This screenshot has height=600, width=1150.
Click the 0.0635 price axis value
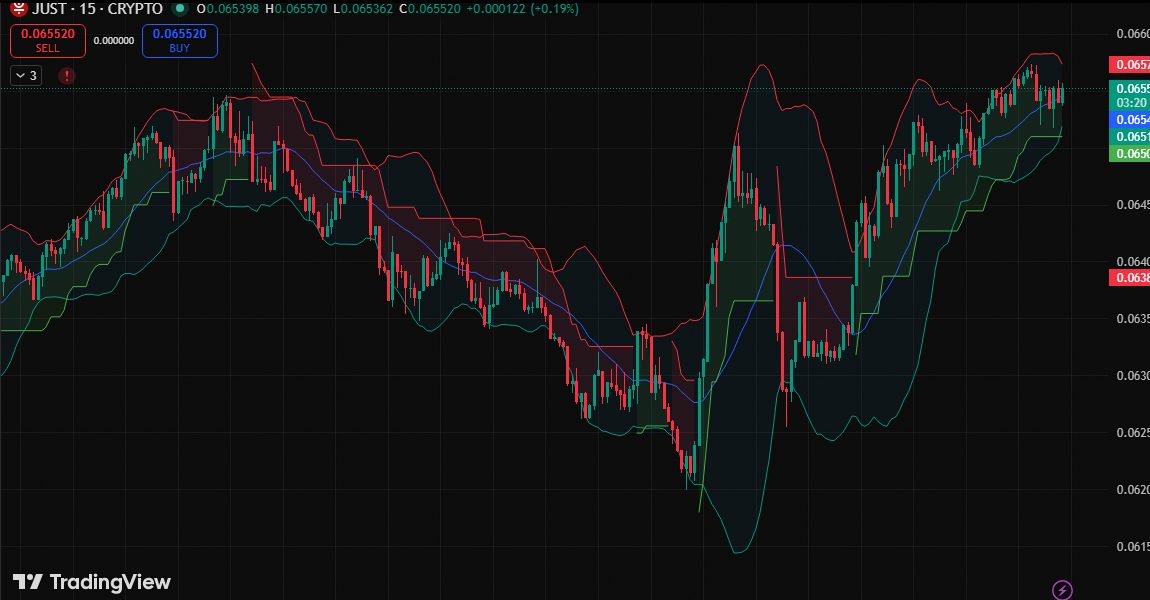[x=1132, y=318]
